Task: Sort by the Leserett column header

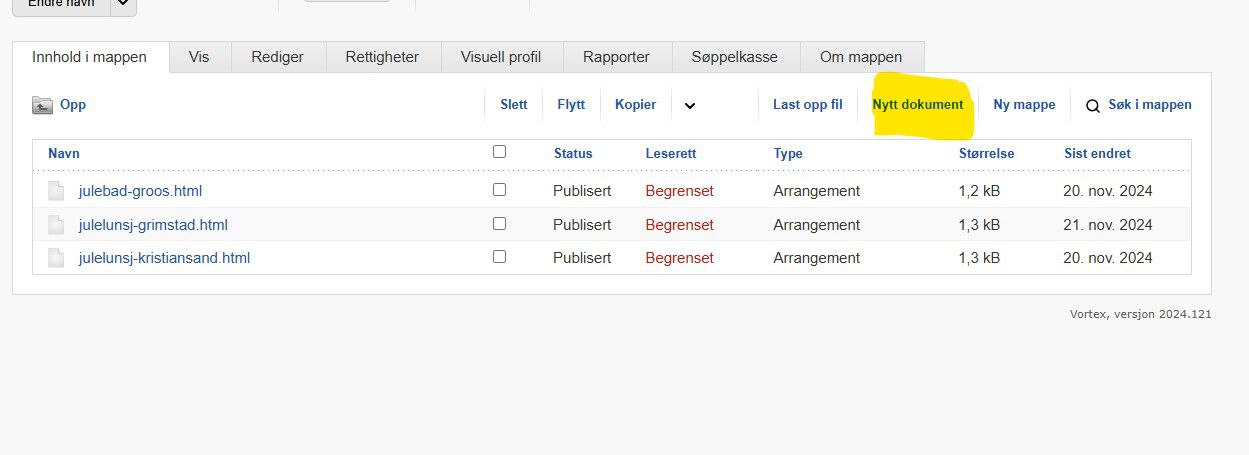Action: click(x=671, y=154)
